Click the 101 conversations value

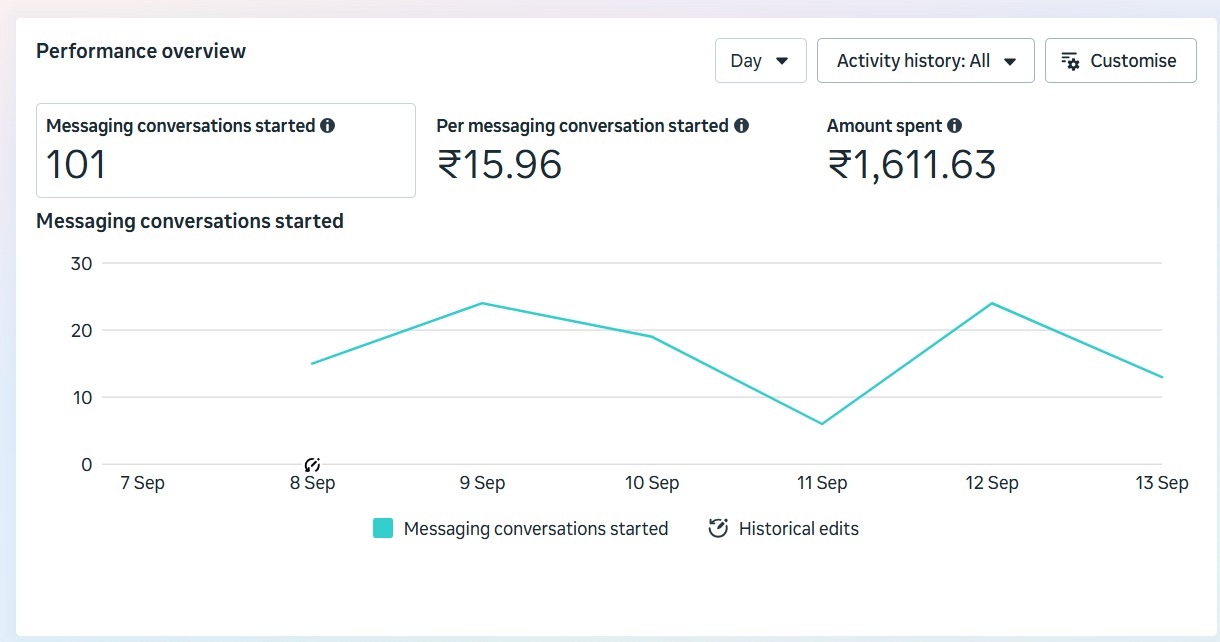[77, 165]
